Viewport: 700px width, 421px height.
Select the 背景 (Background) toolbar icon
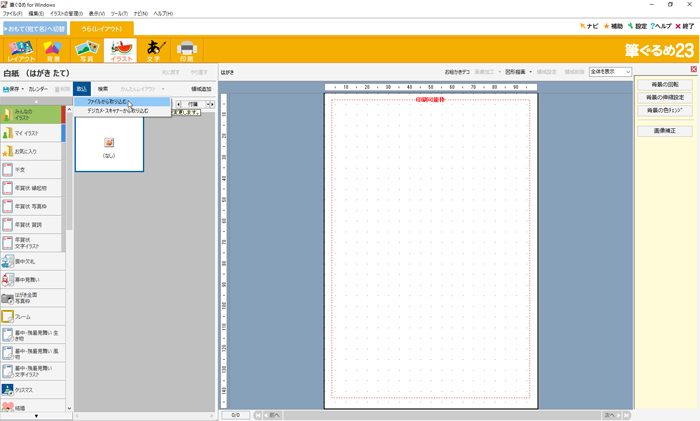coord(52,50)
